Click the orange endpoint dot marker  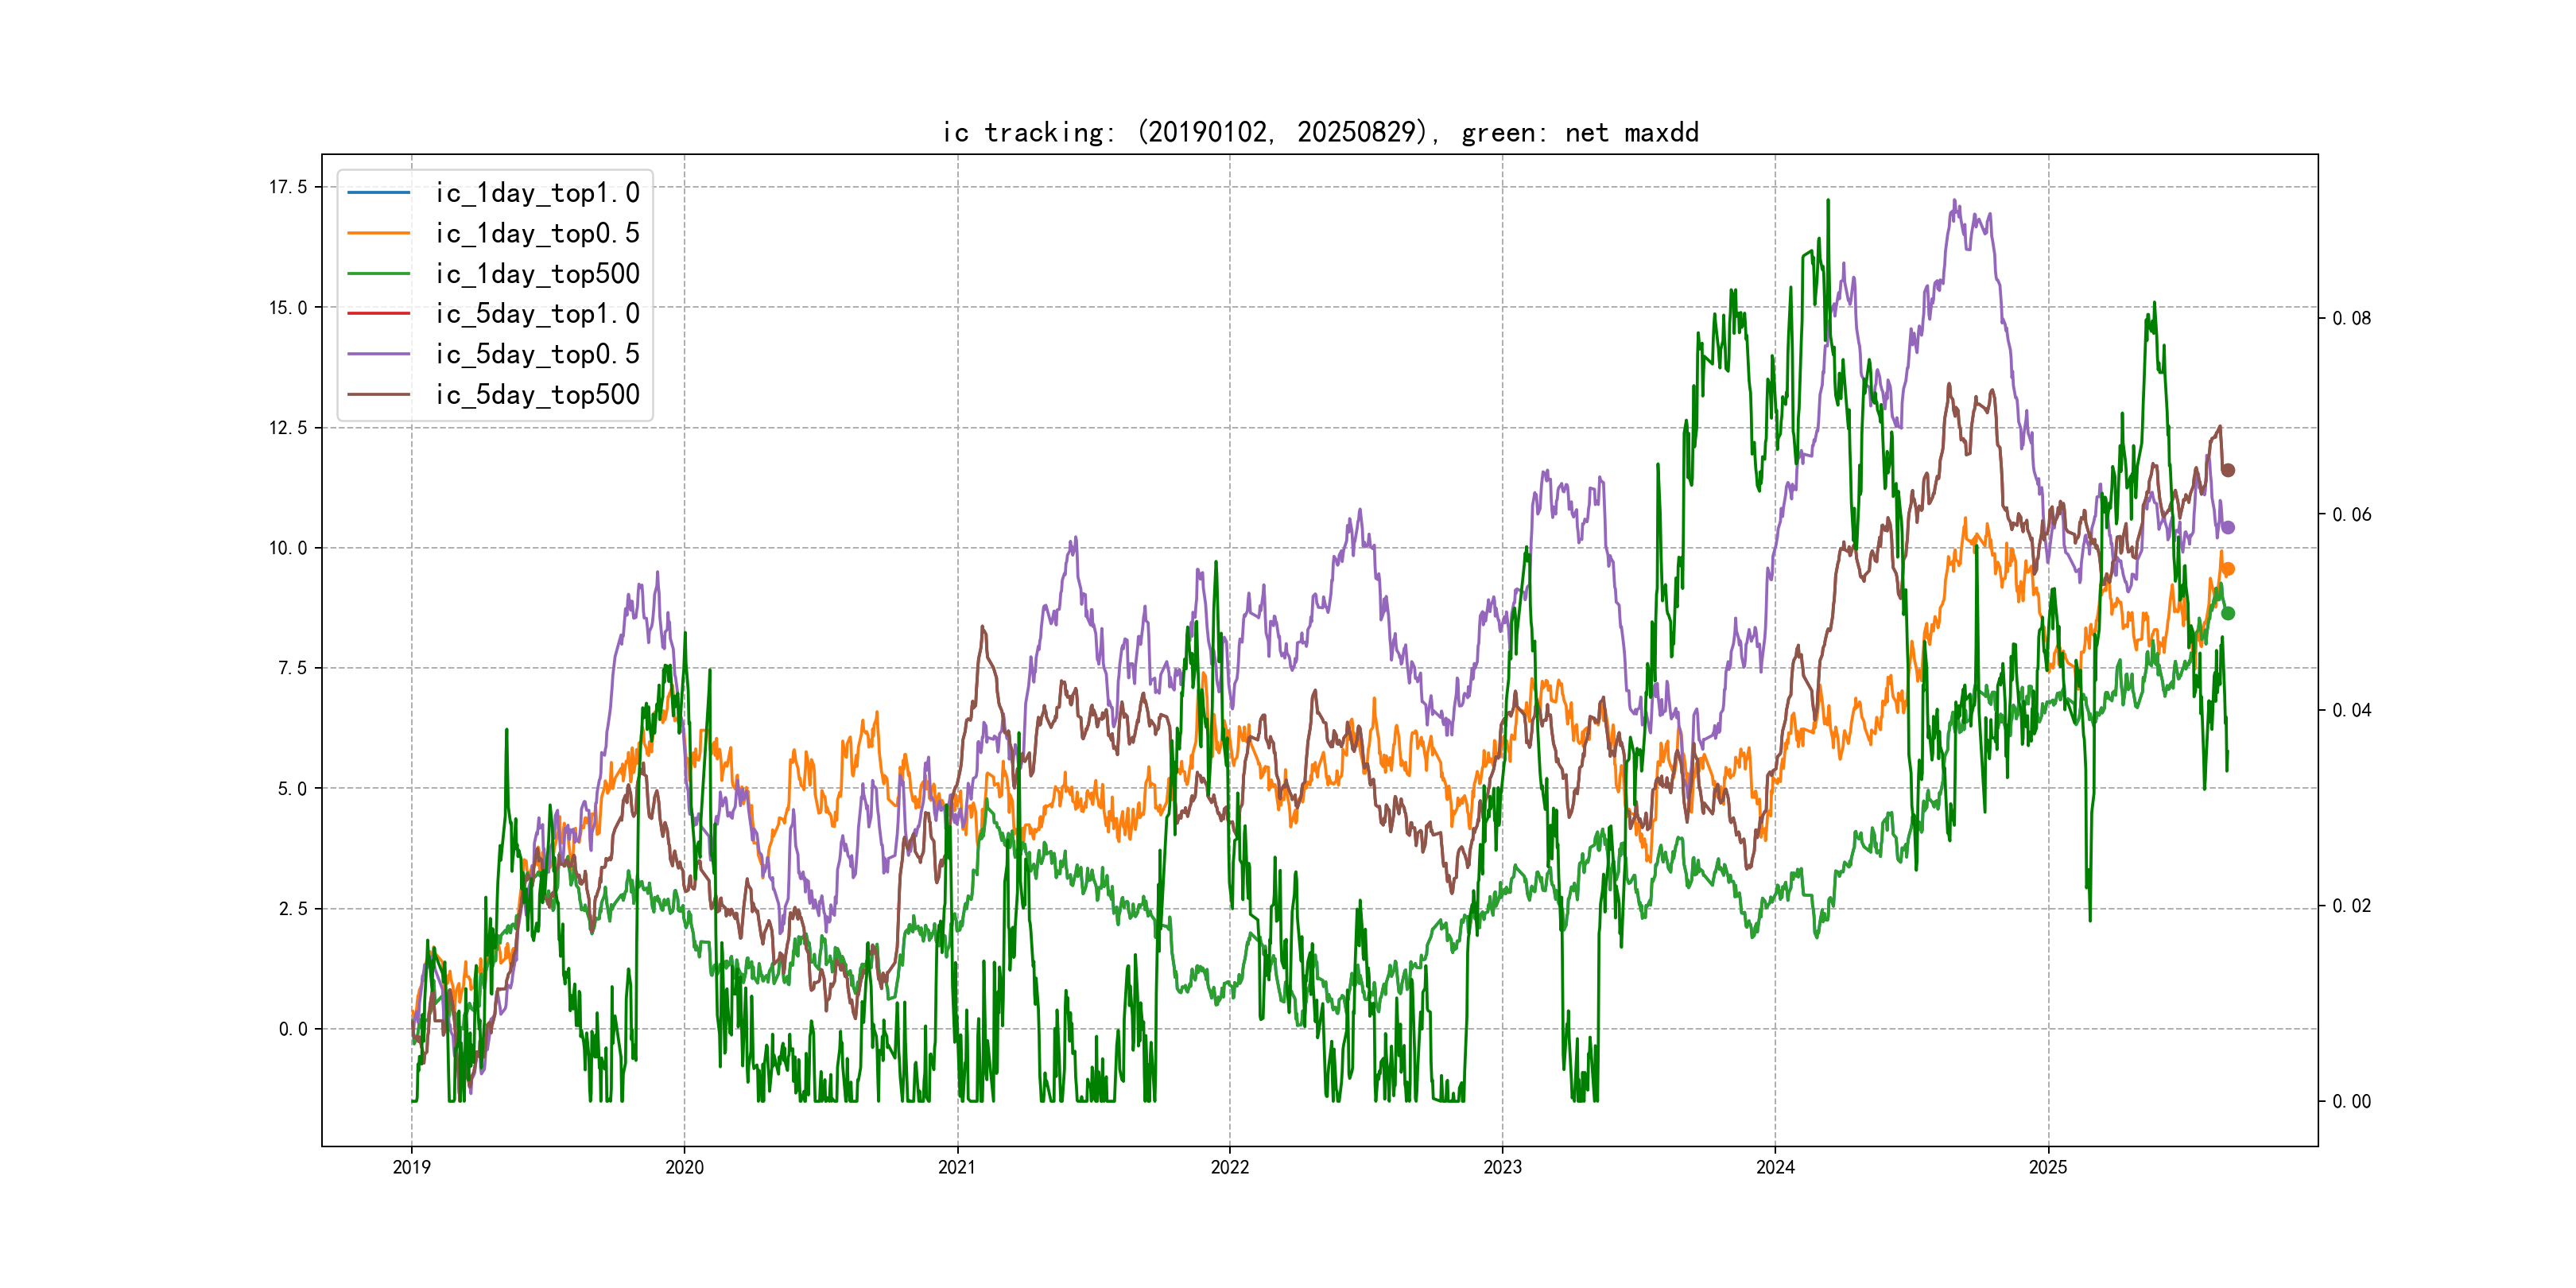pyautogui.click(x=2228, y=569)
